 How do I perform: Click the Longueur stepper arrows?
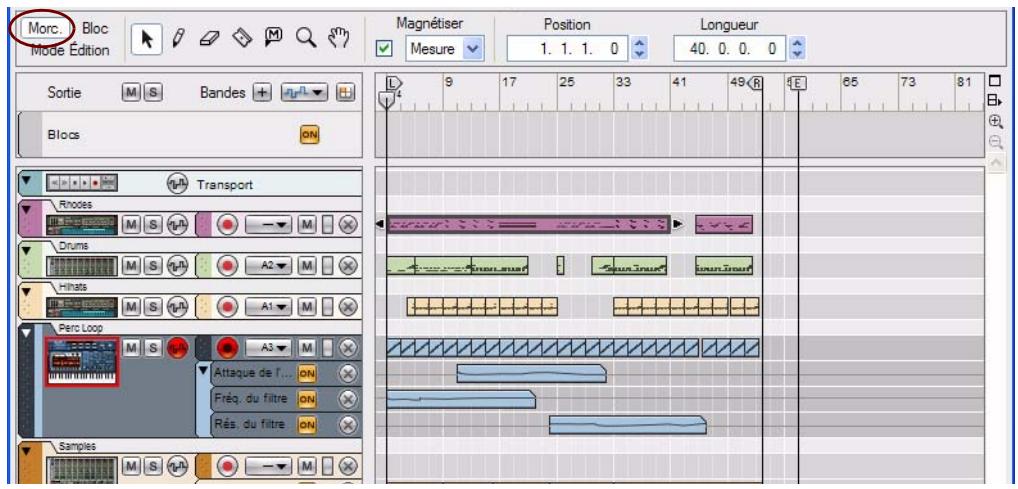pos(798,49)
